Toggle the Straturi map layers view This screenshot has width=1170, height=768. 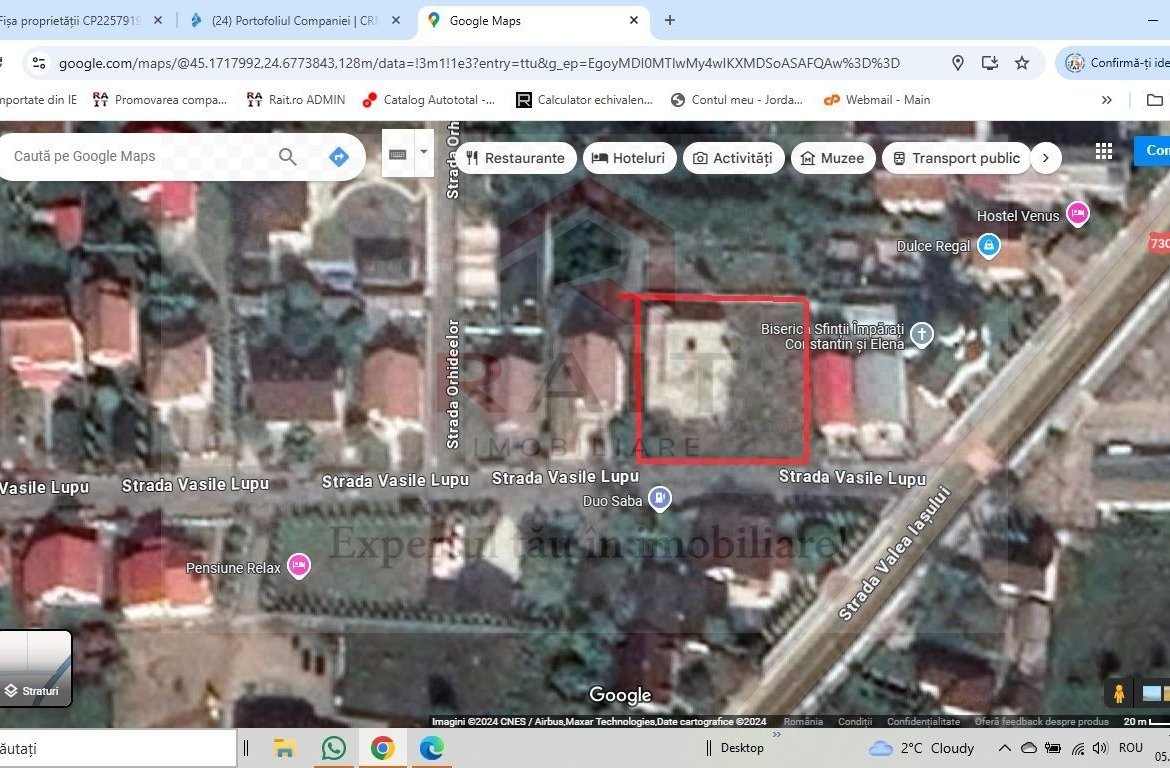(x=36, y=668)
